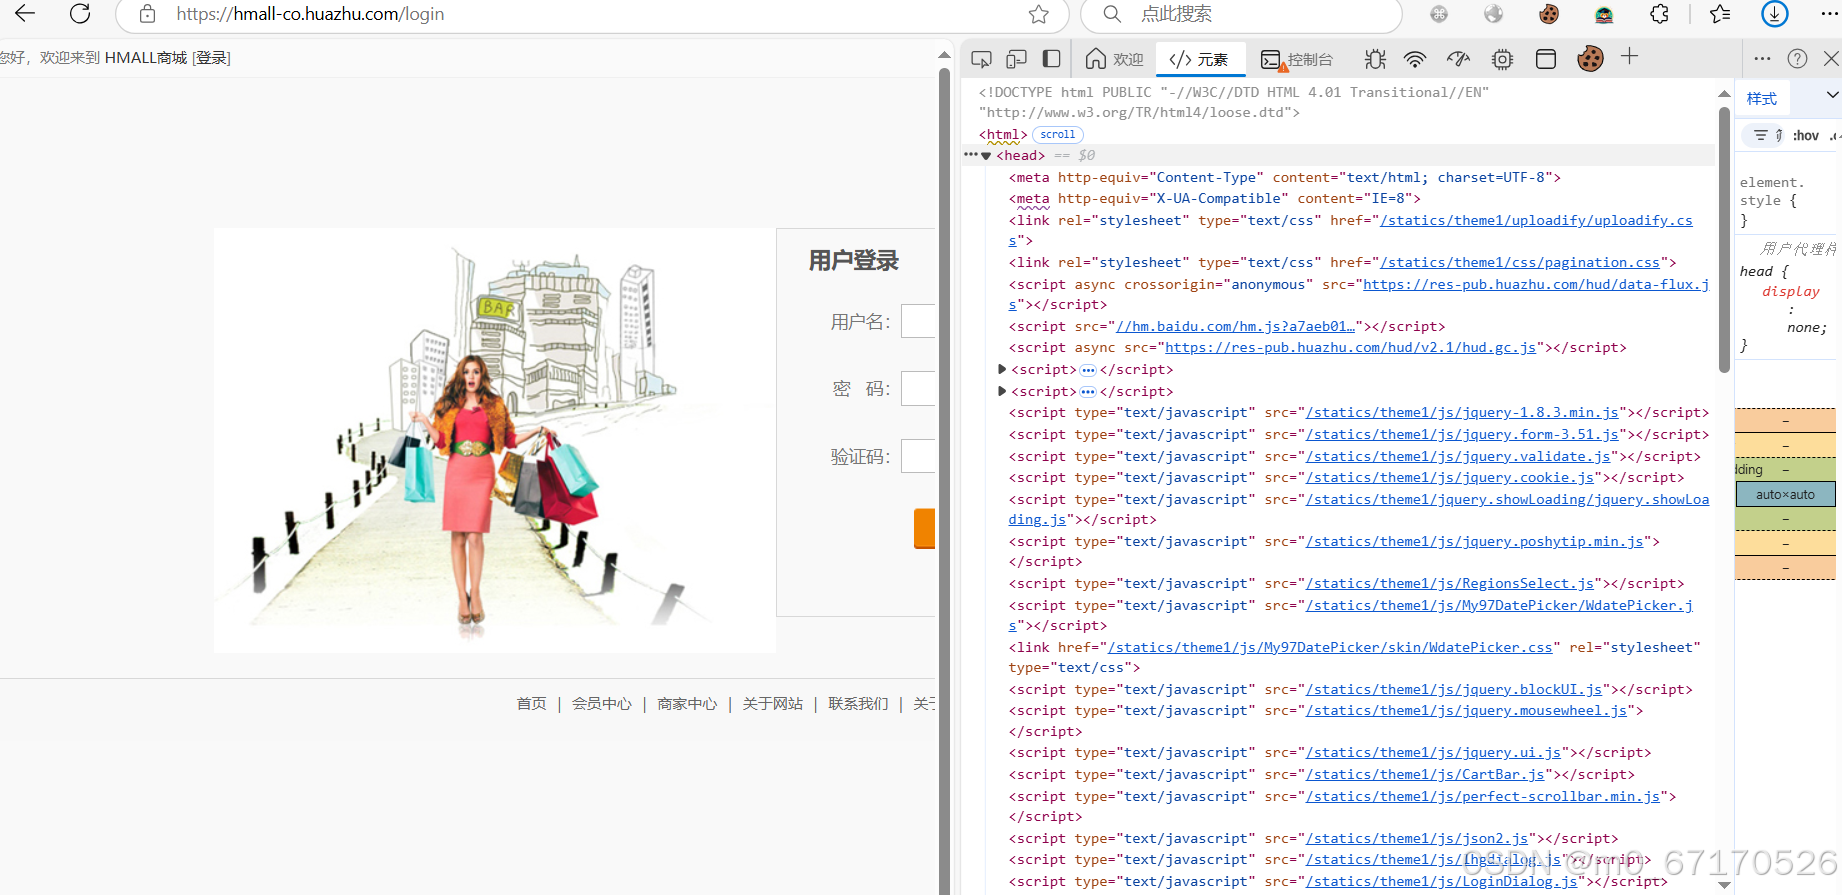
Task: Click the search magnifier icon
Action: click(1112, 14)
